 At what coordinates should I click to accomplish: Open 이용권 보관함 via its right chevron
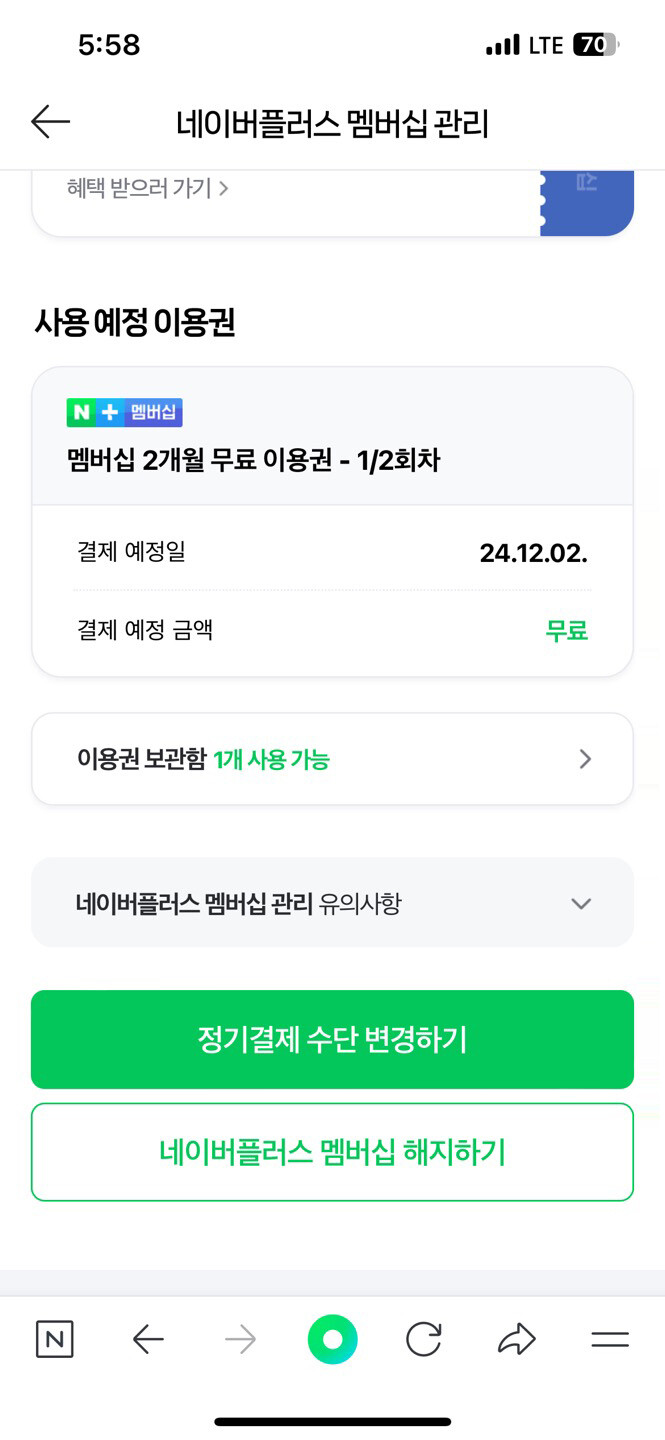[586, 759]
